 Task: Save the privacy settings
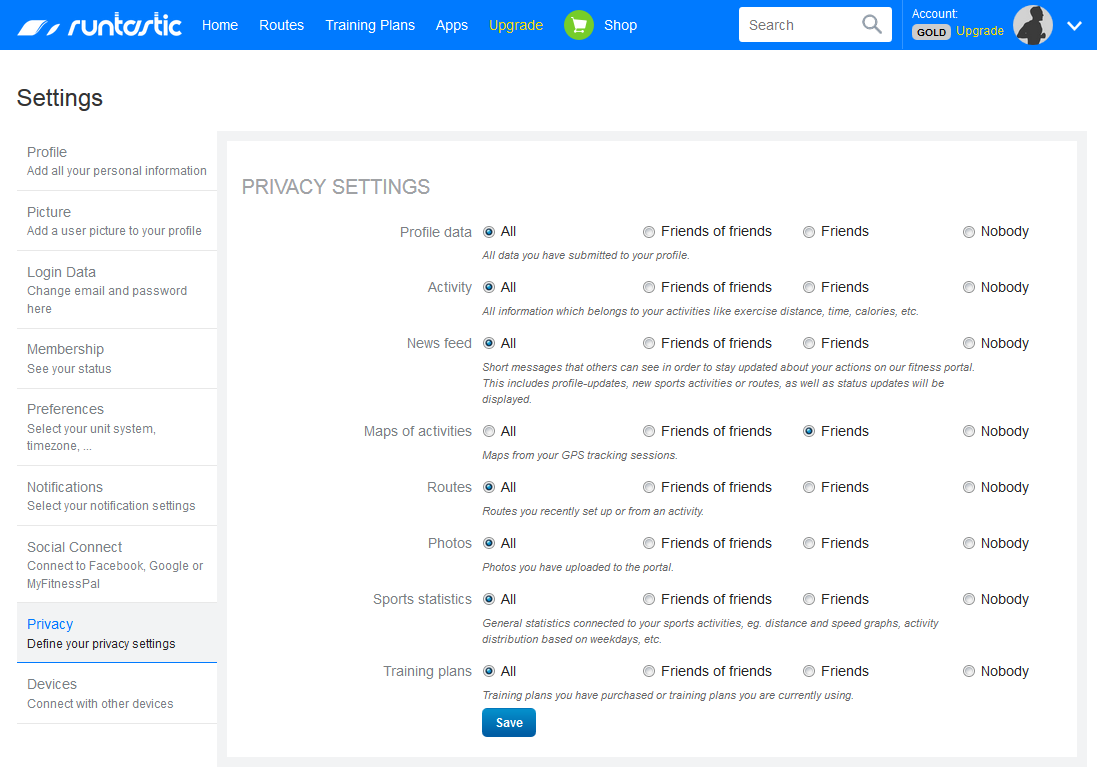(509, 722)
